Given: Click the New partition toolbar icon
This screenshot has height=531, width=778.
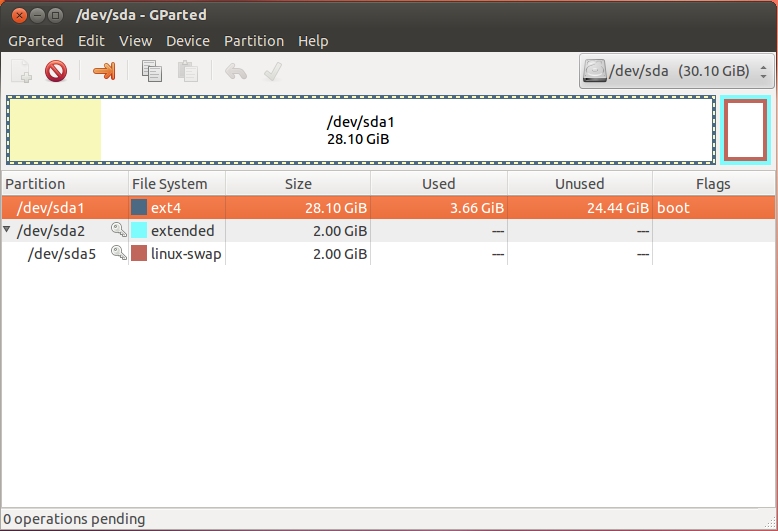Looking at the screenshot, I should pyautogui.click(x=22, y=71).
